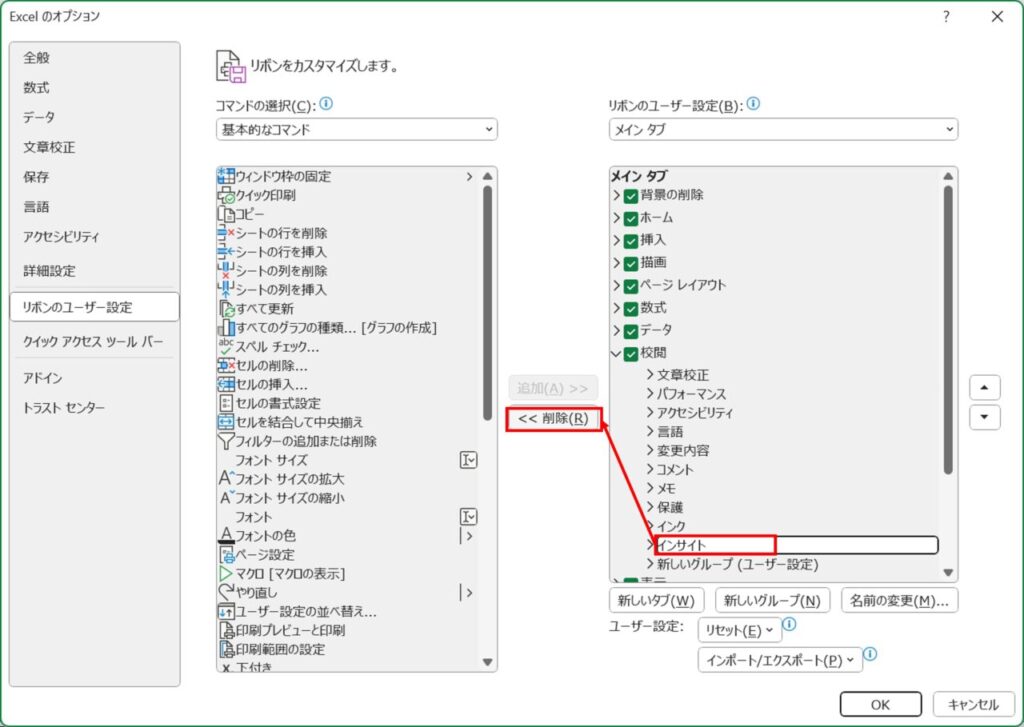Click the Redo (やり直し) arrow icon
This screenshot has width=1024, height=727.
click(226, 592)
